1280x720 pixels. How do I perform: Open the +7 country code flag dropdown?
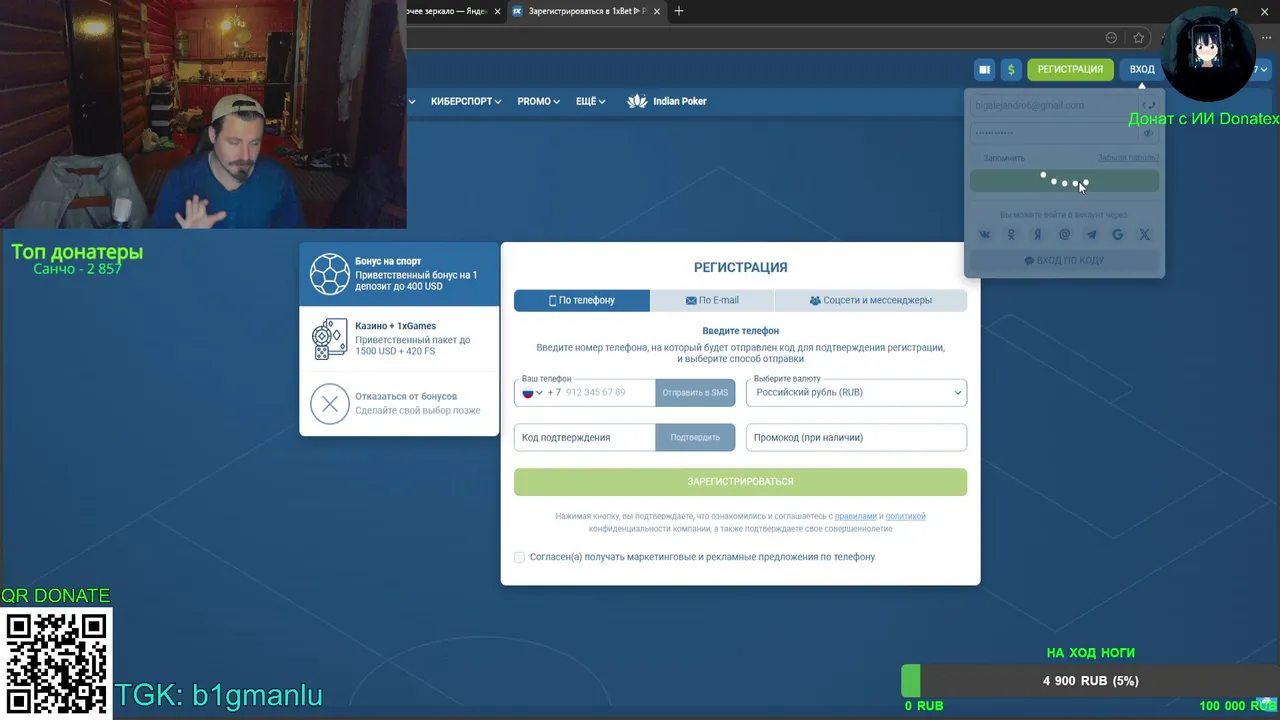(x=533, y=393)
